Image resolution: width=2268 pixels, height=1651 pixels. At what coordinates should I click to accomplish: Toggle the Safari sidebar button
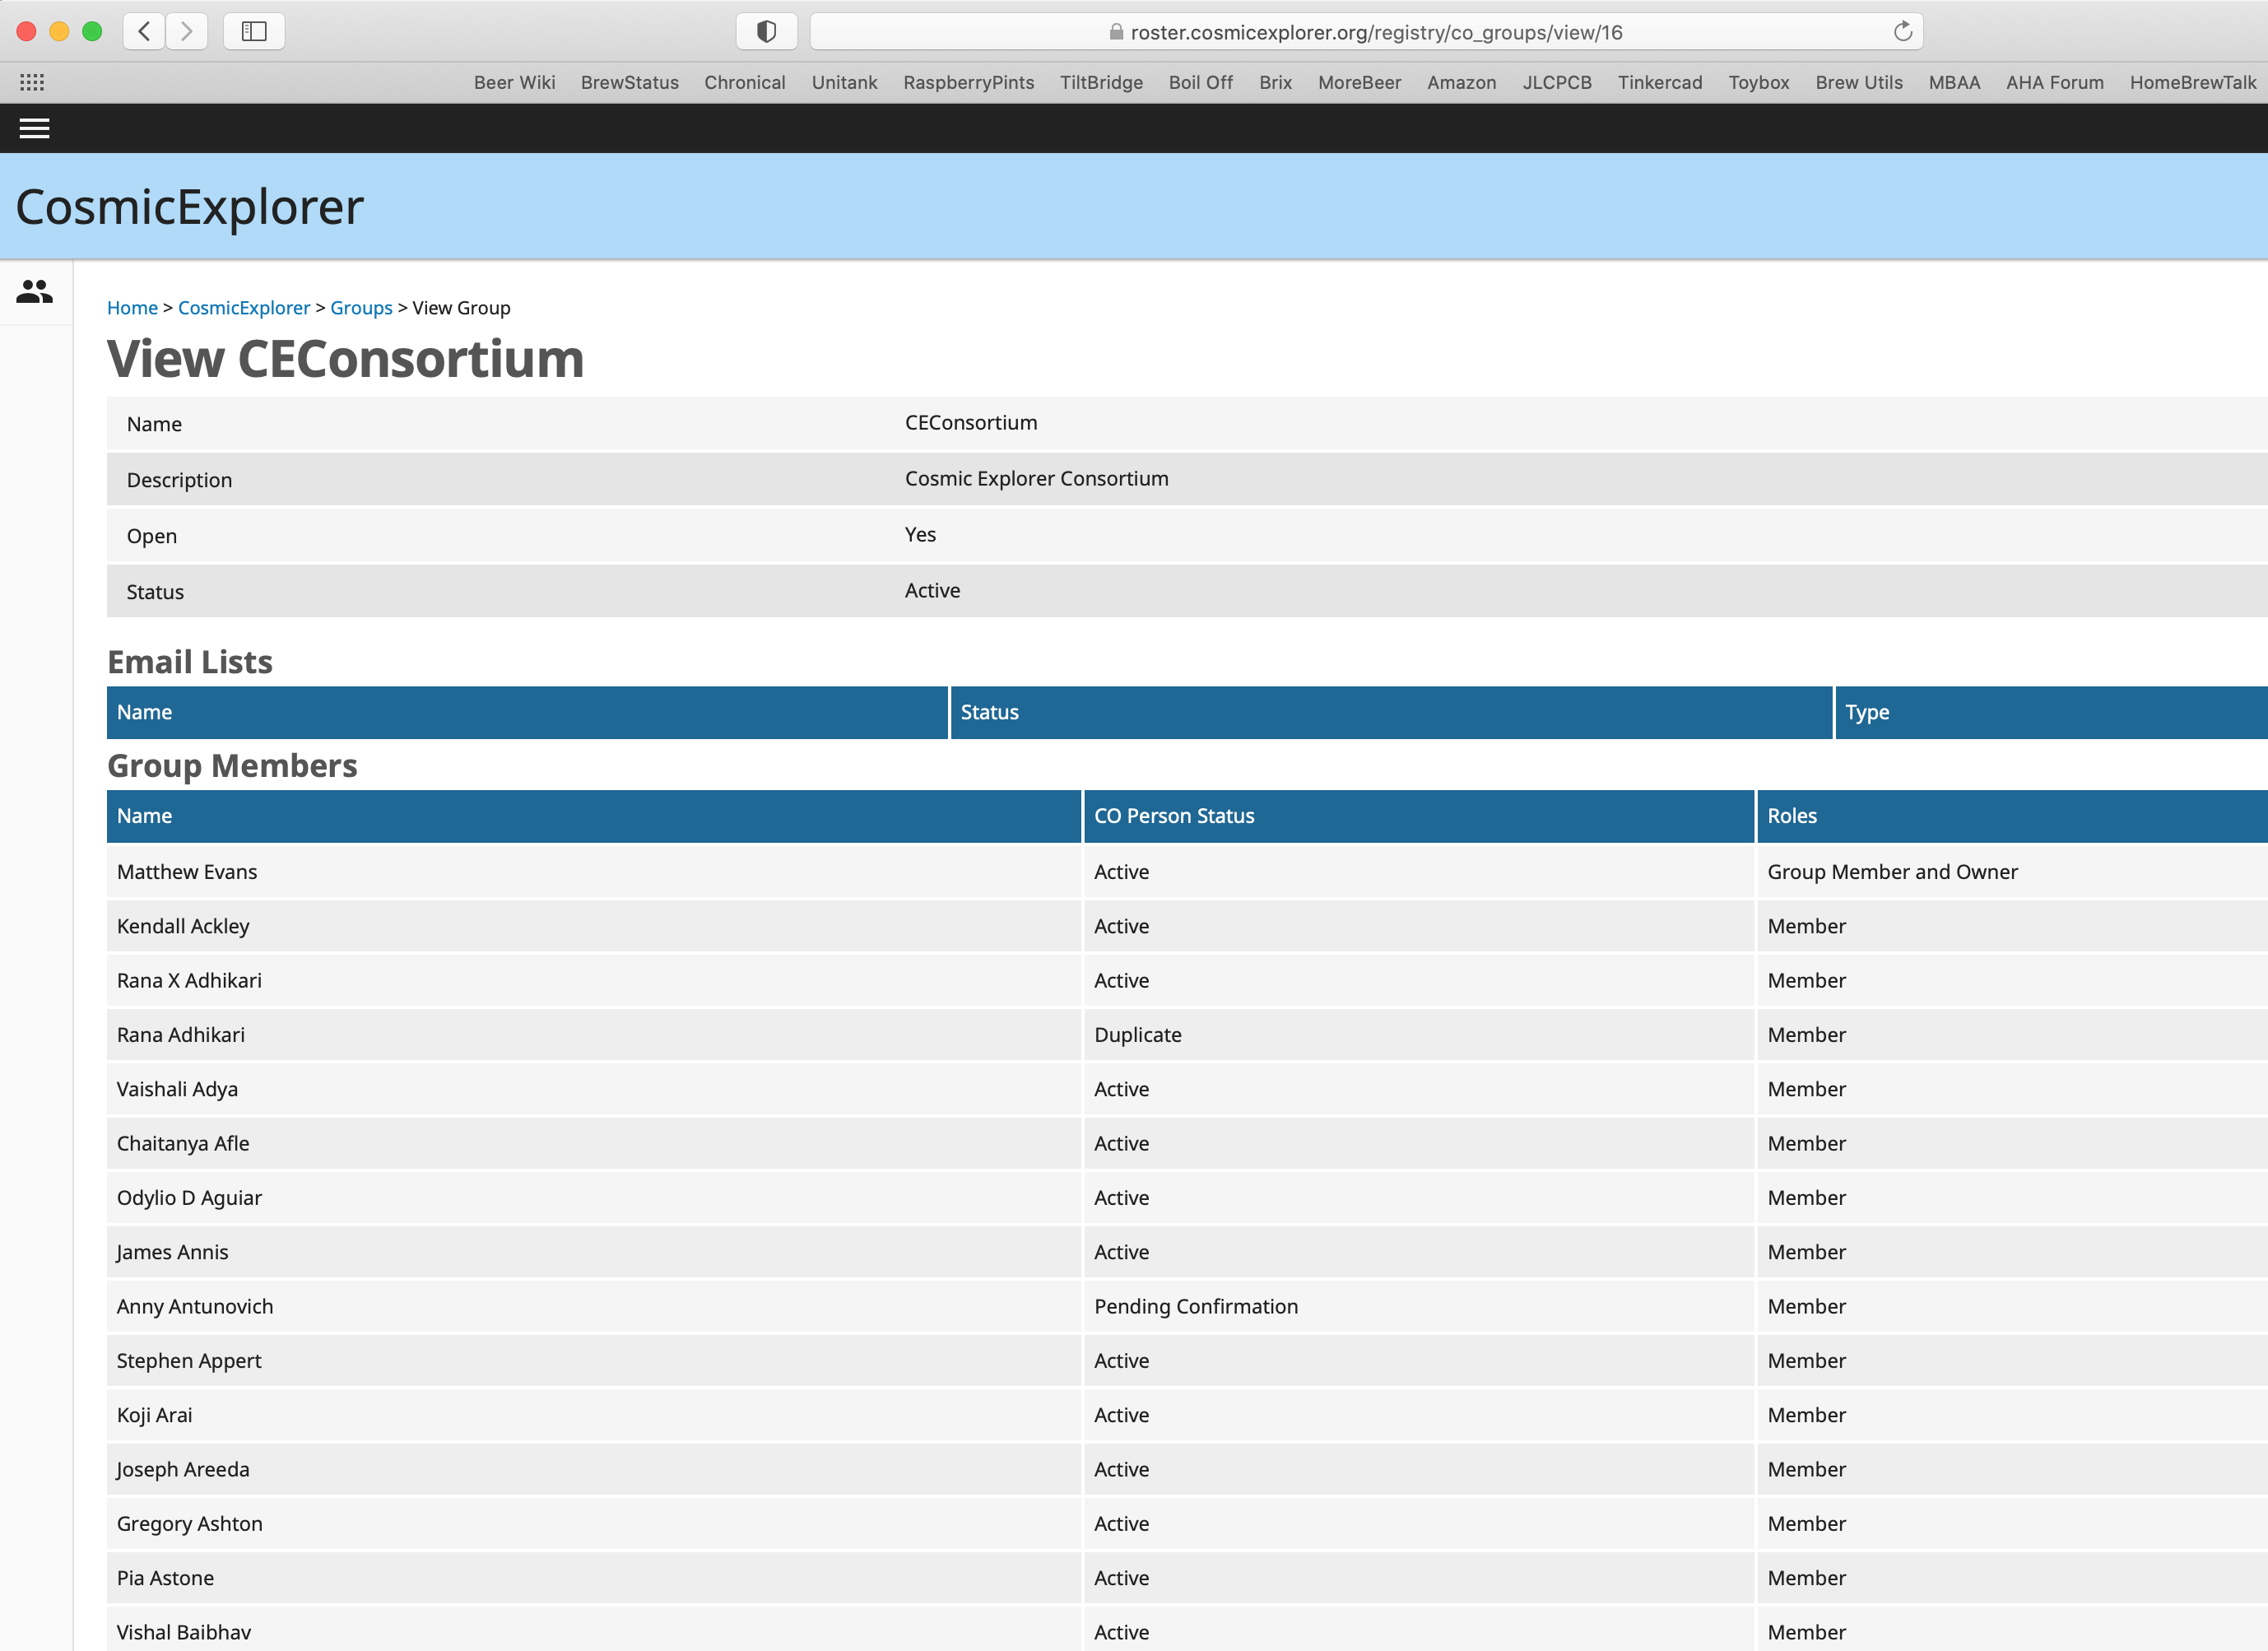coord(254,31)
